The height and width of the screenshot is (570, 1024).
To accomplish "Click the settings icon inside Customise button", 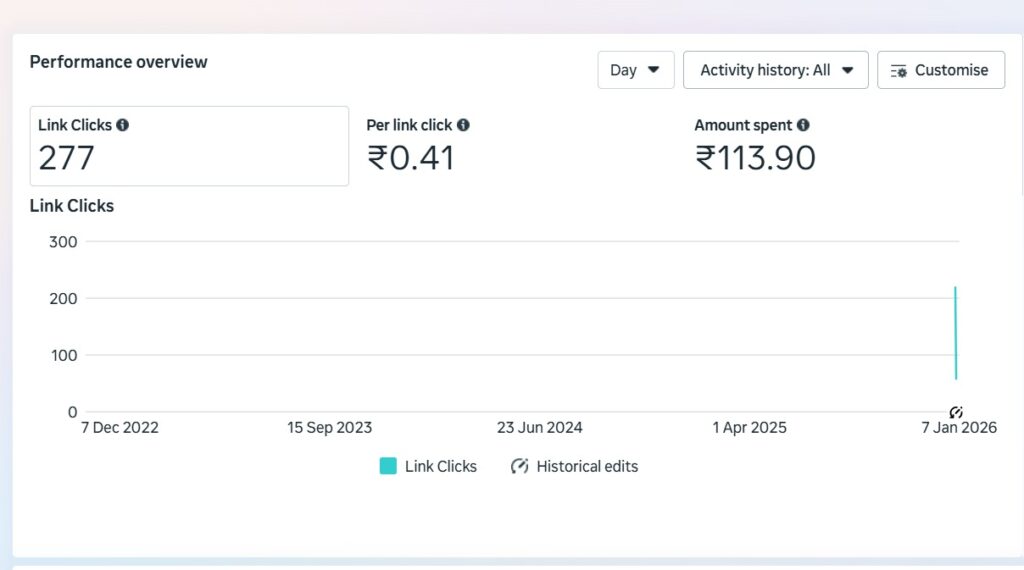I will pos(898,71).
